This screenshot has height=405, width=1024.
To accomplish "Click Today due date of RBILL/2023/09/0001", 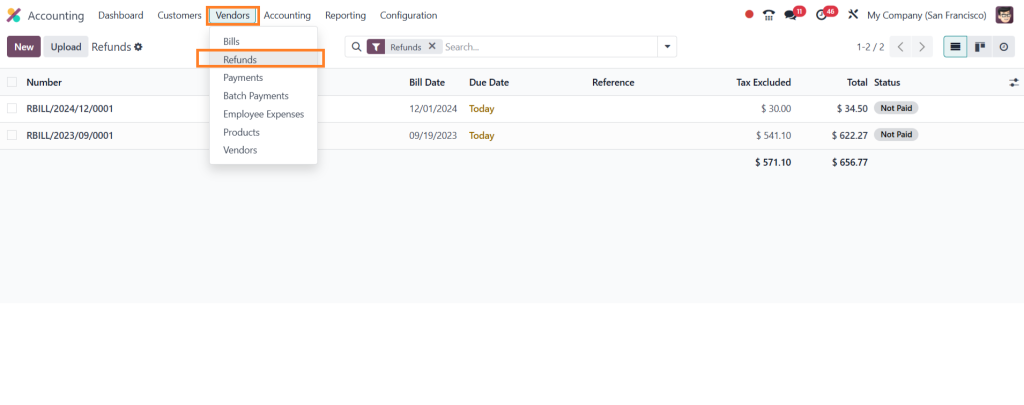I will click(481, 136).
